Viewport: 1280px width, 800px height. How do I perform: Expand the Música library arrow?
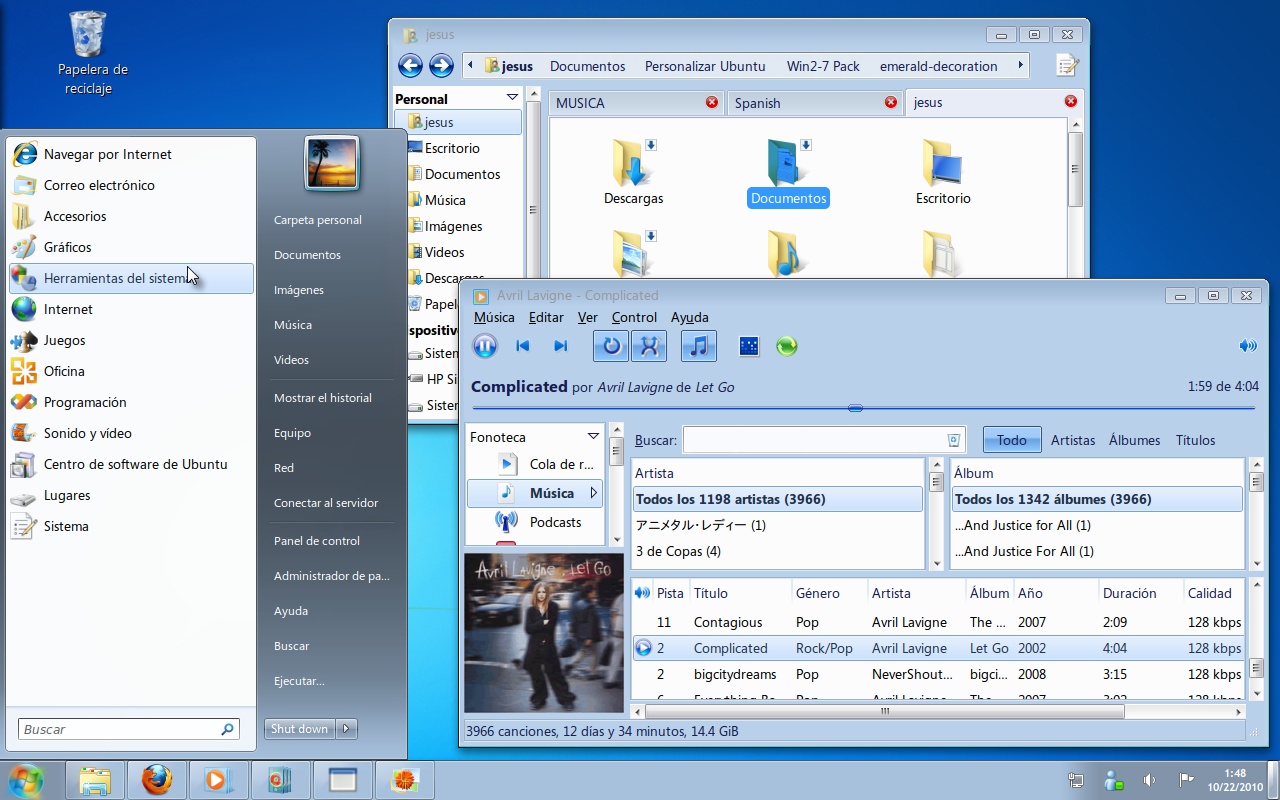(x=593, y=493)
